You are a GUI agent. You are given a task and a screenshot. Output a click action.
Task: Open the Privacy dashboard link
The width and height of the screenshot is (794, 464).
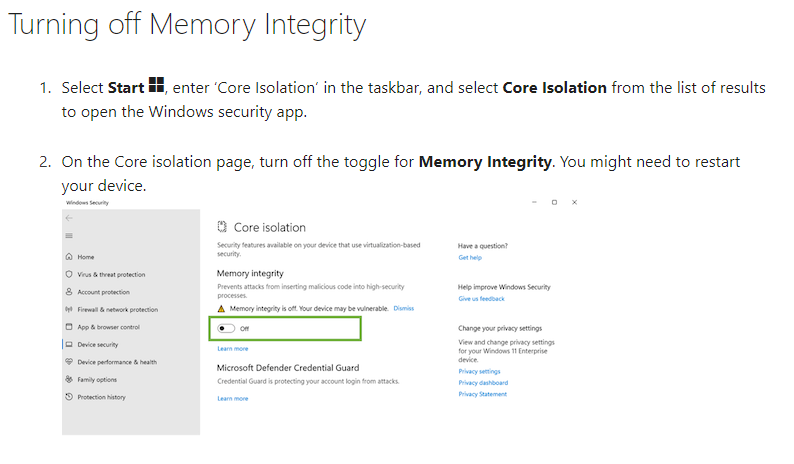(483, 382)
